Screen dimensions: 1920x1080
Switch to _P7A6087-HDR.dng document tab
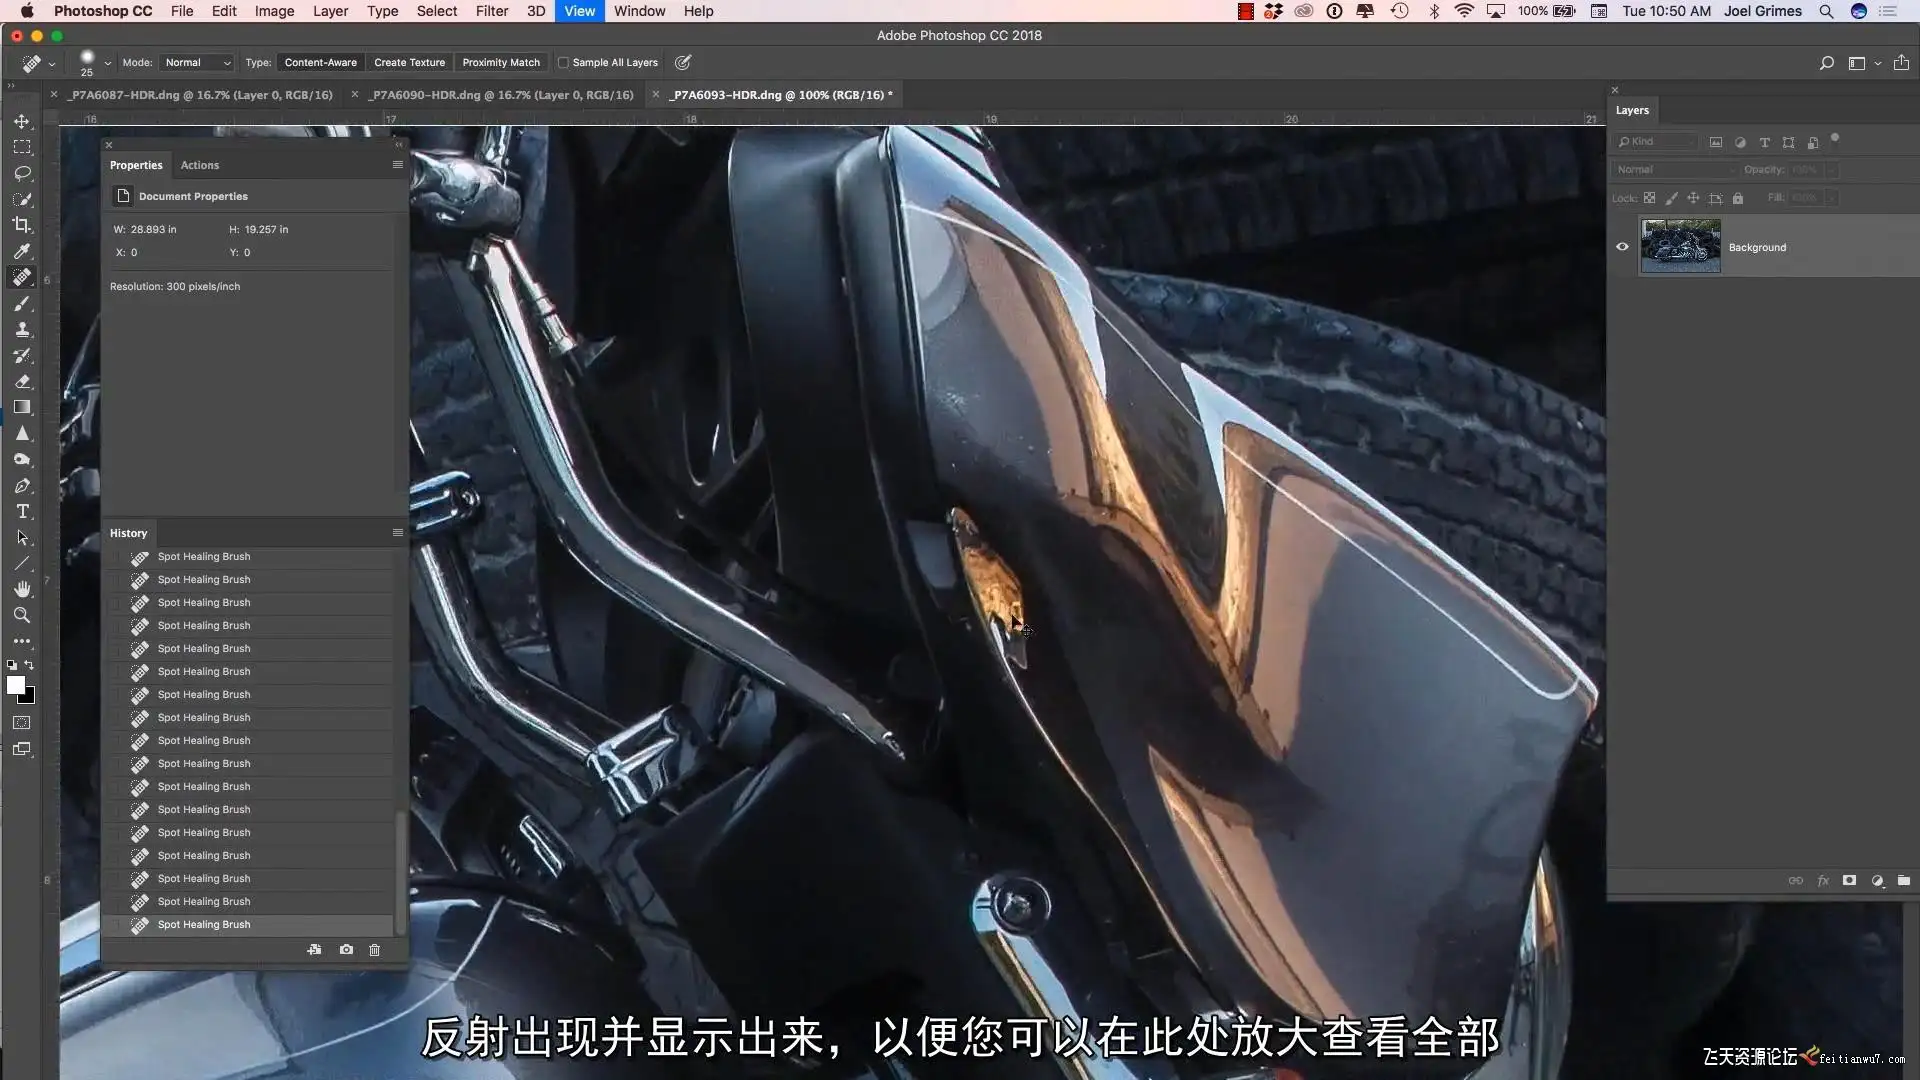click(x=200, y=95)
